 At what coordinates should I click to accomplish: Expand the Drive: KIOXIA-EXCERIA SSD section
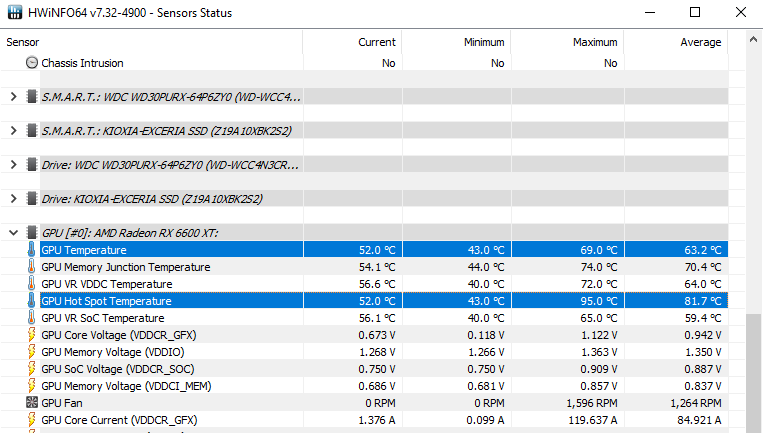tap(14, 198)
